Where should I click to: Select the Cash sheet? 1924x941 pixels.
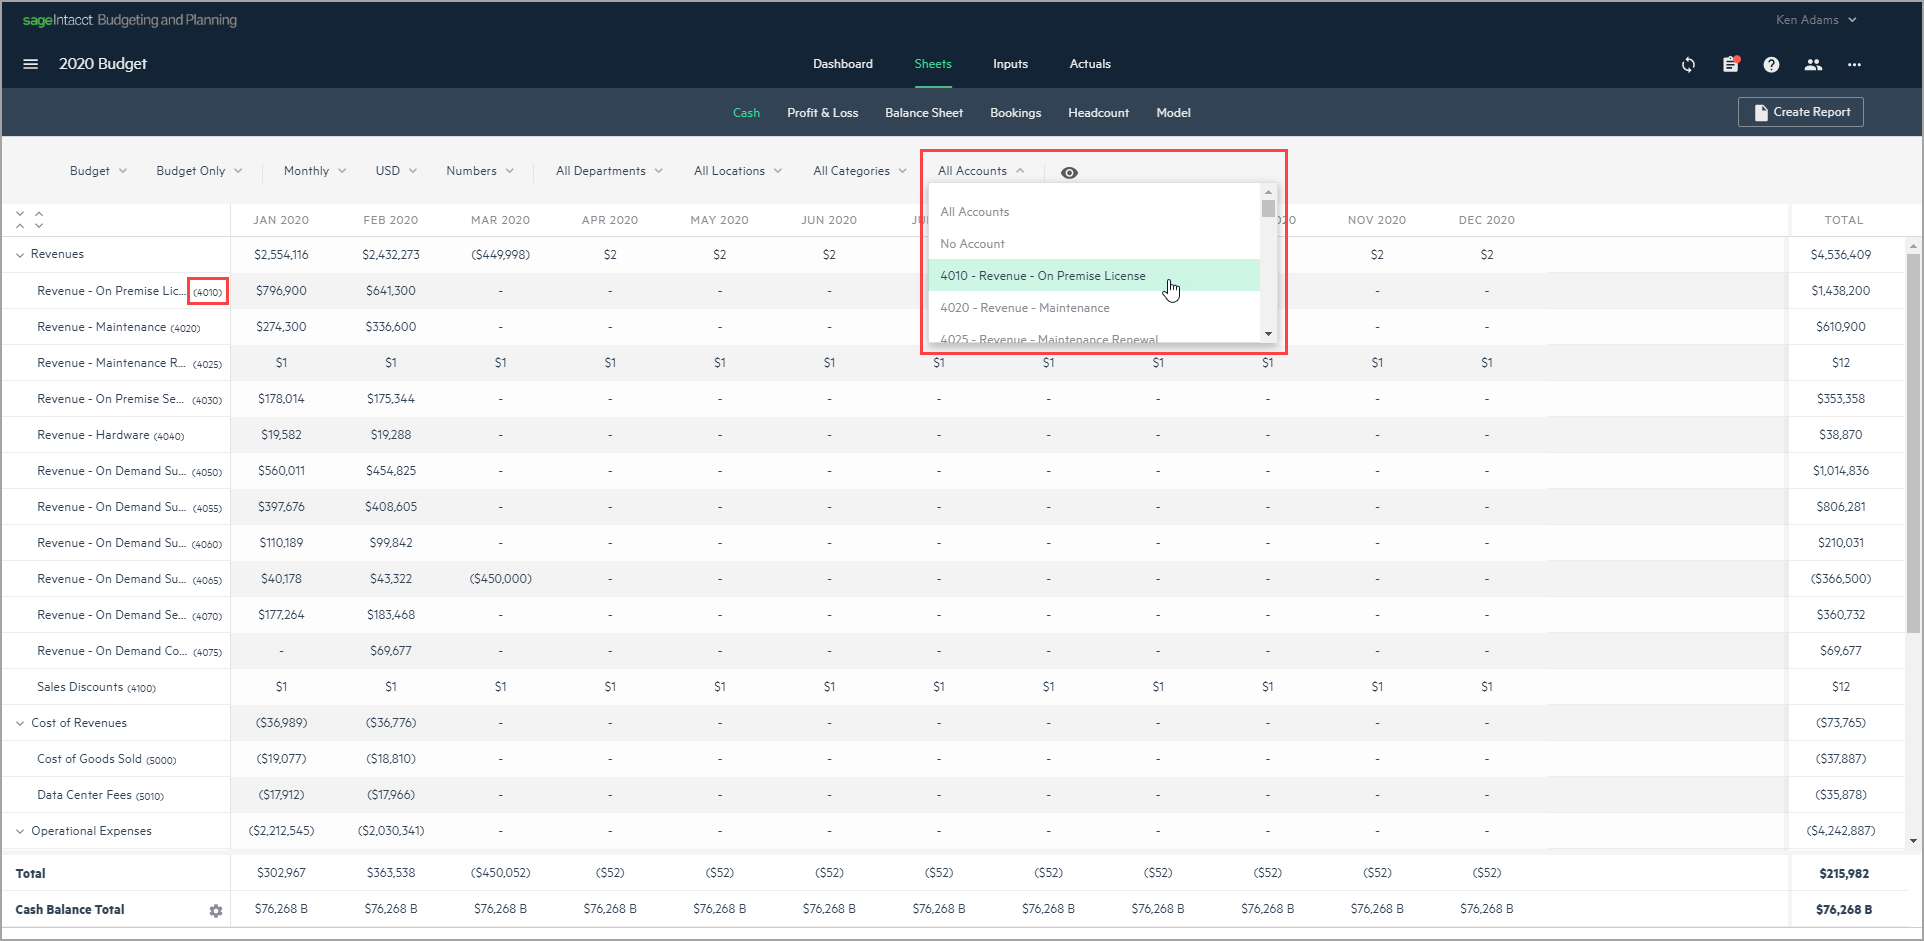tap(746, 113)
